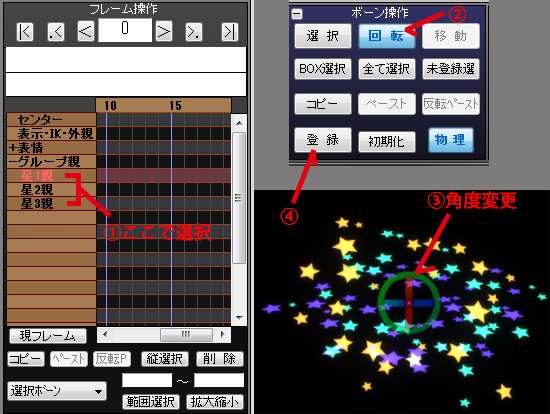Click bone panel ペースト button
The width and height of the screenshot is (550, 414).
pyautogui.click(x=387, y=104)
